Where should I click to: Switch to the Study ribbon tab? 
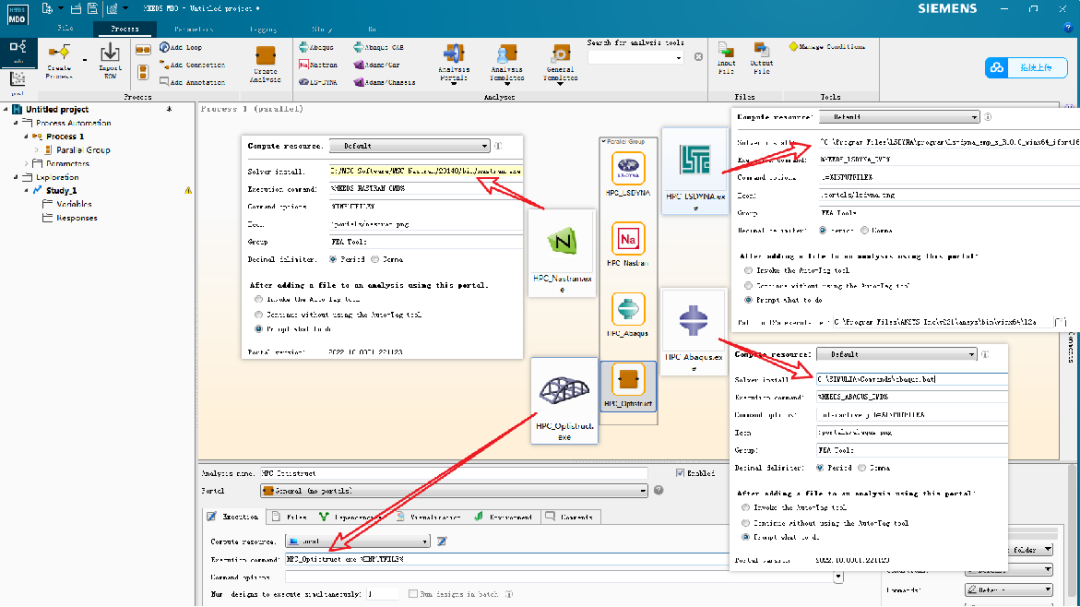coord(322,29)
